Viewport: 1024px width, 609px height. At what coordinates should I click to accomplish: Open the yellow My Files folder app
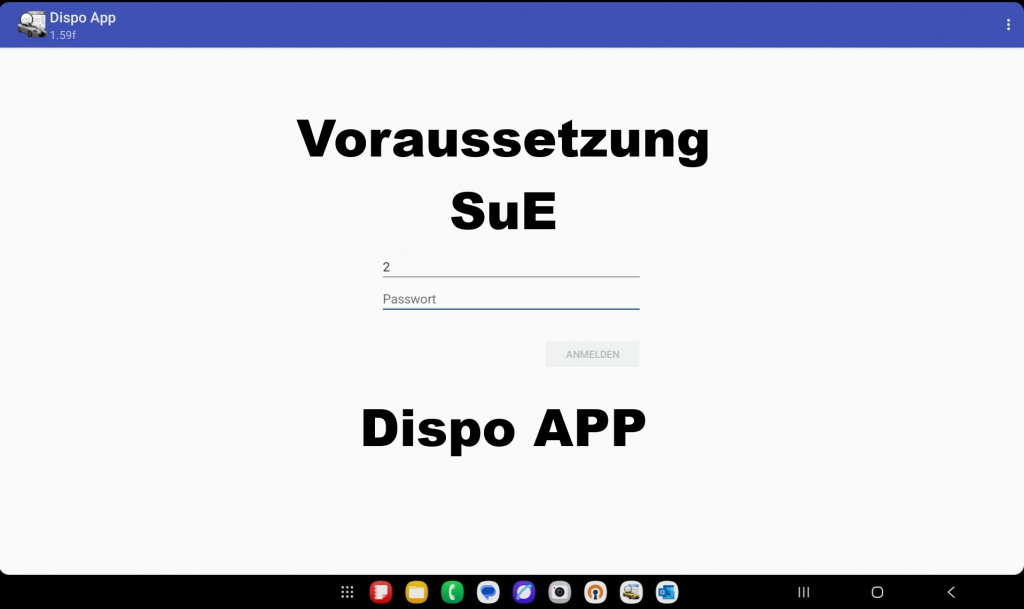416,592
